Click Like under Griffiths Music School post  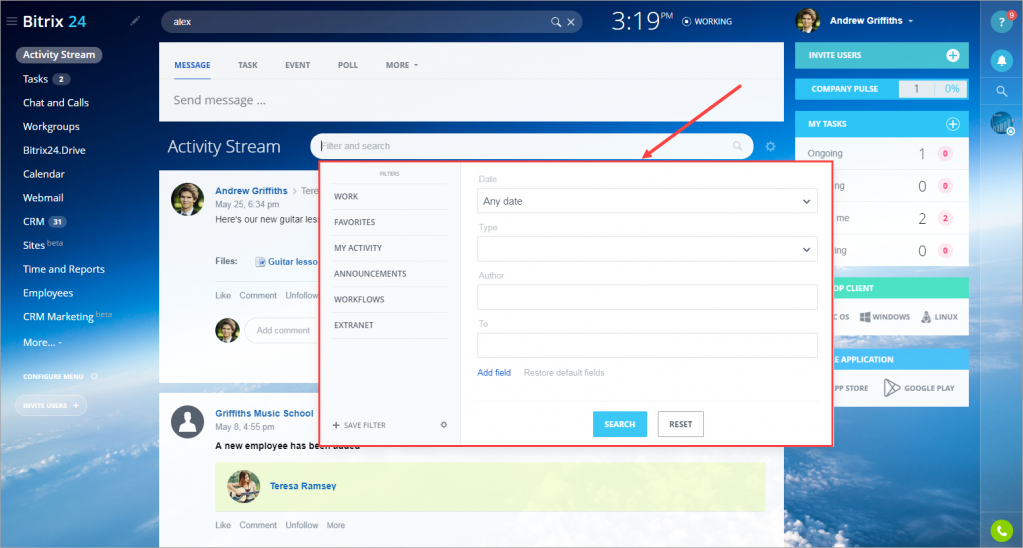223,525
